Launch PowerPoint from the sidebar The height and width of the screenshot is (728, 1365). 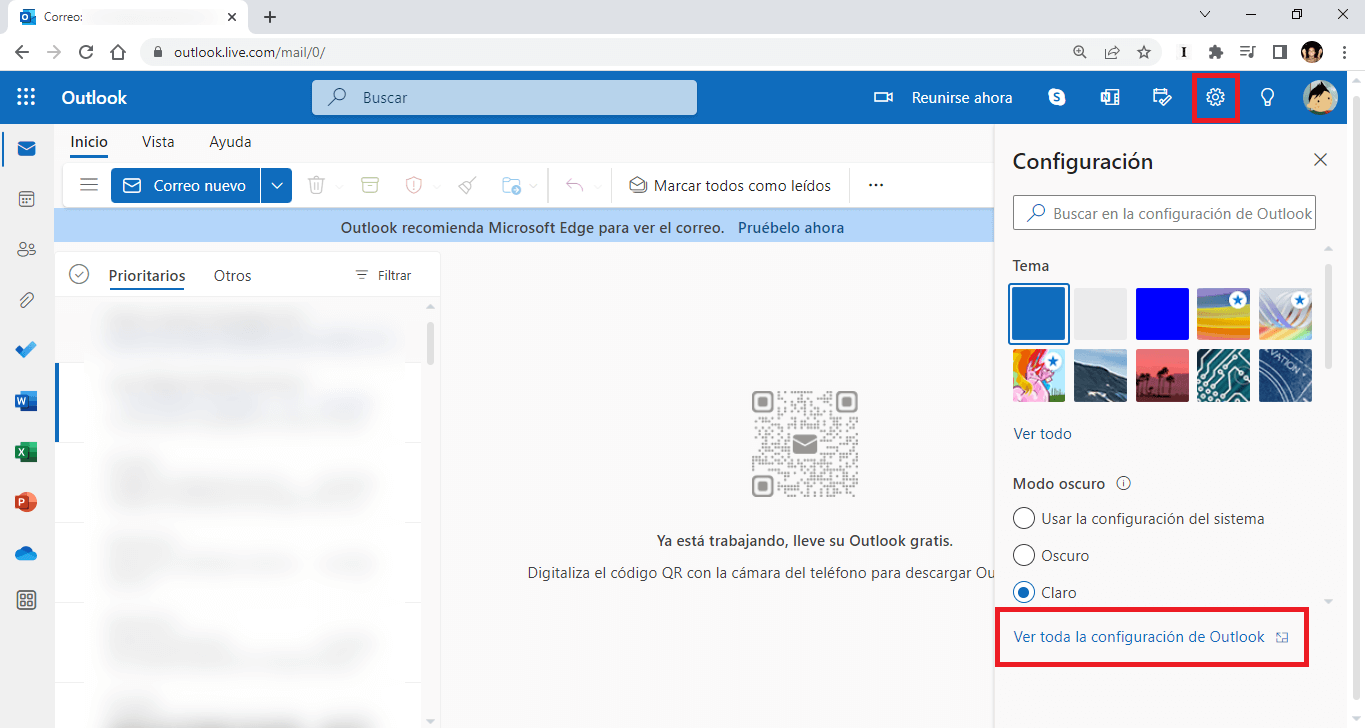[27, 502]
